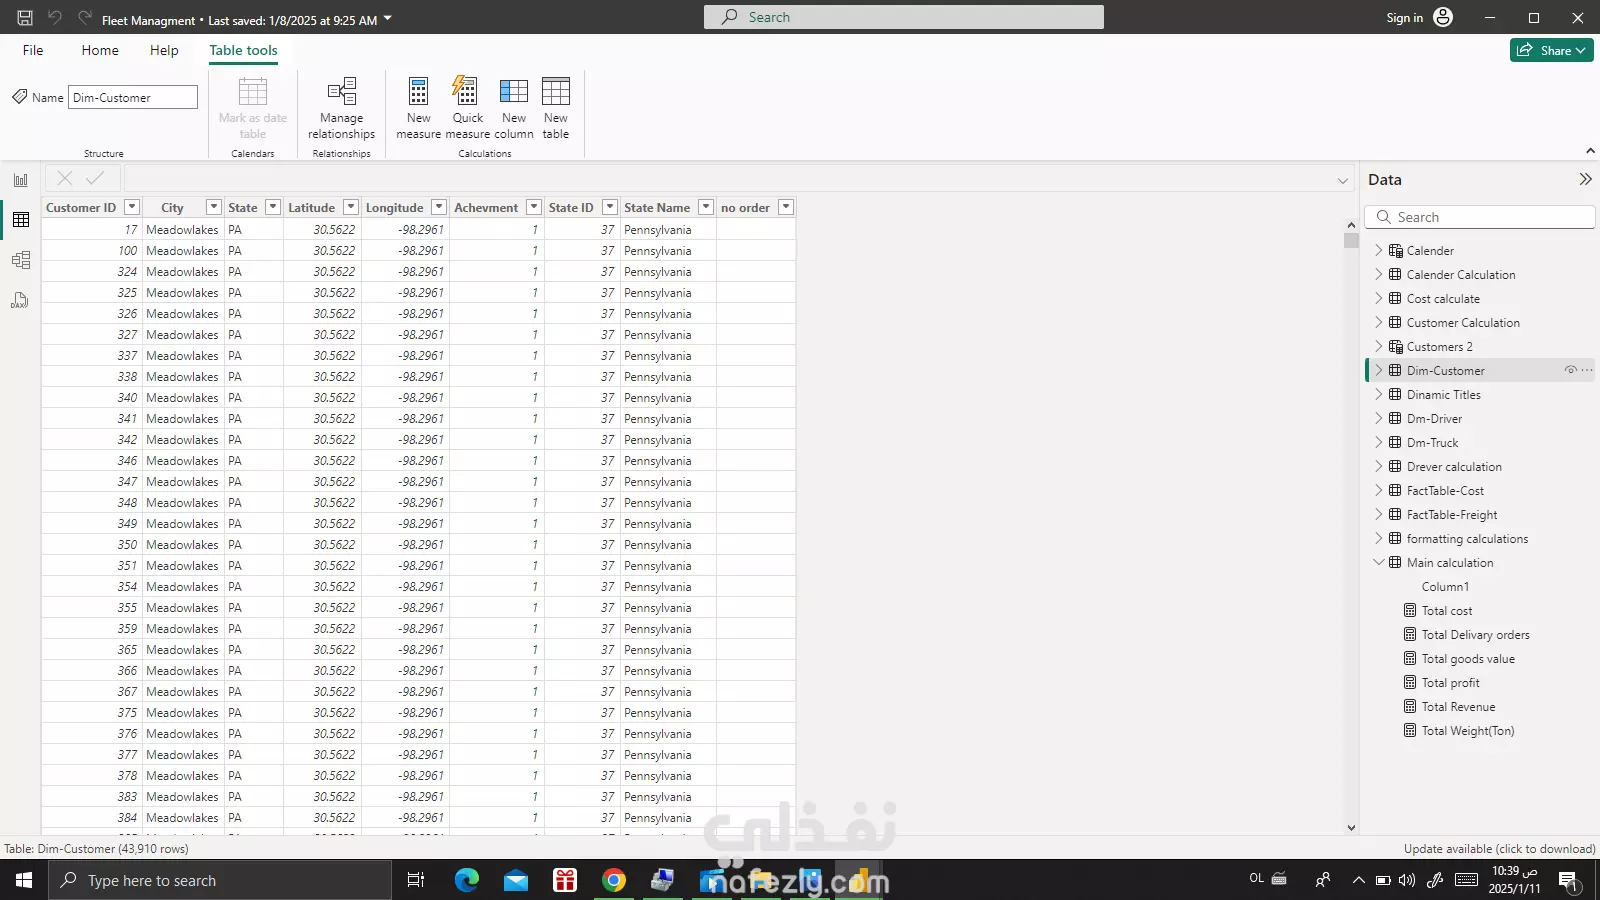Click Update available download link

pos(1499,849)
